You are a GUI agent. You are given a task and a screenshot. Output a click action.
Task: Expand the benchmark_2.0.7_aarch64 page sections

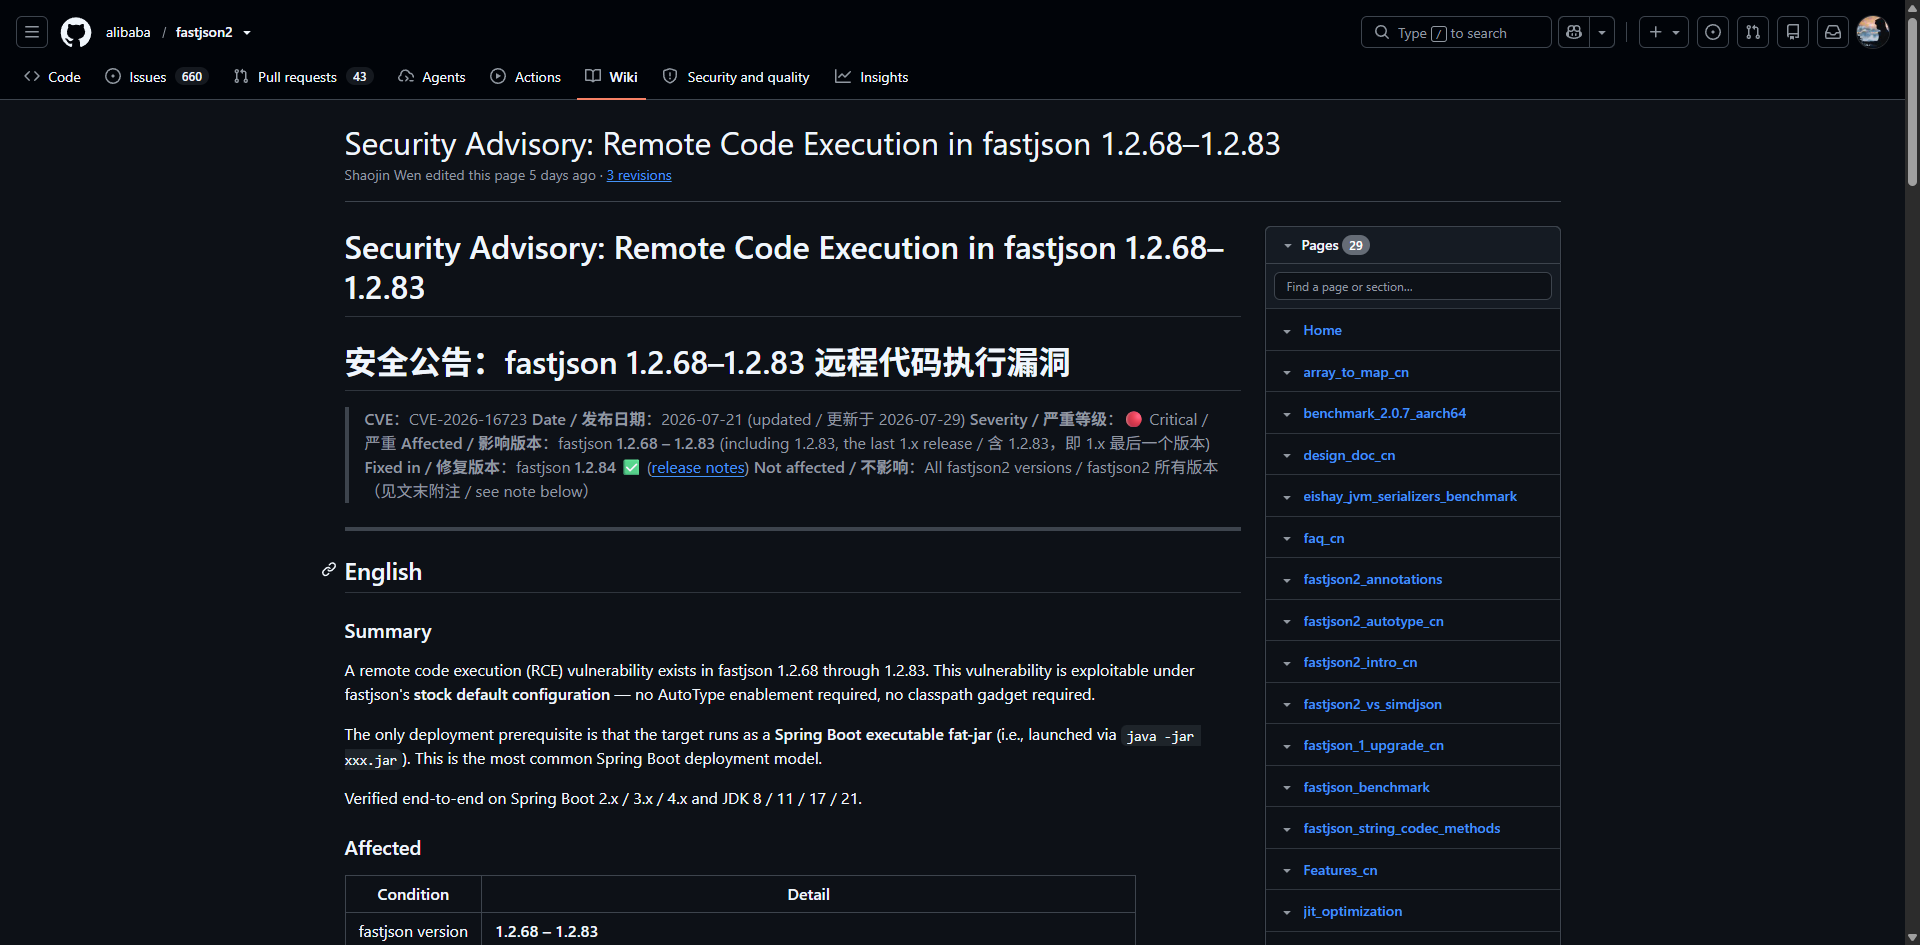click(1287, 414)
